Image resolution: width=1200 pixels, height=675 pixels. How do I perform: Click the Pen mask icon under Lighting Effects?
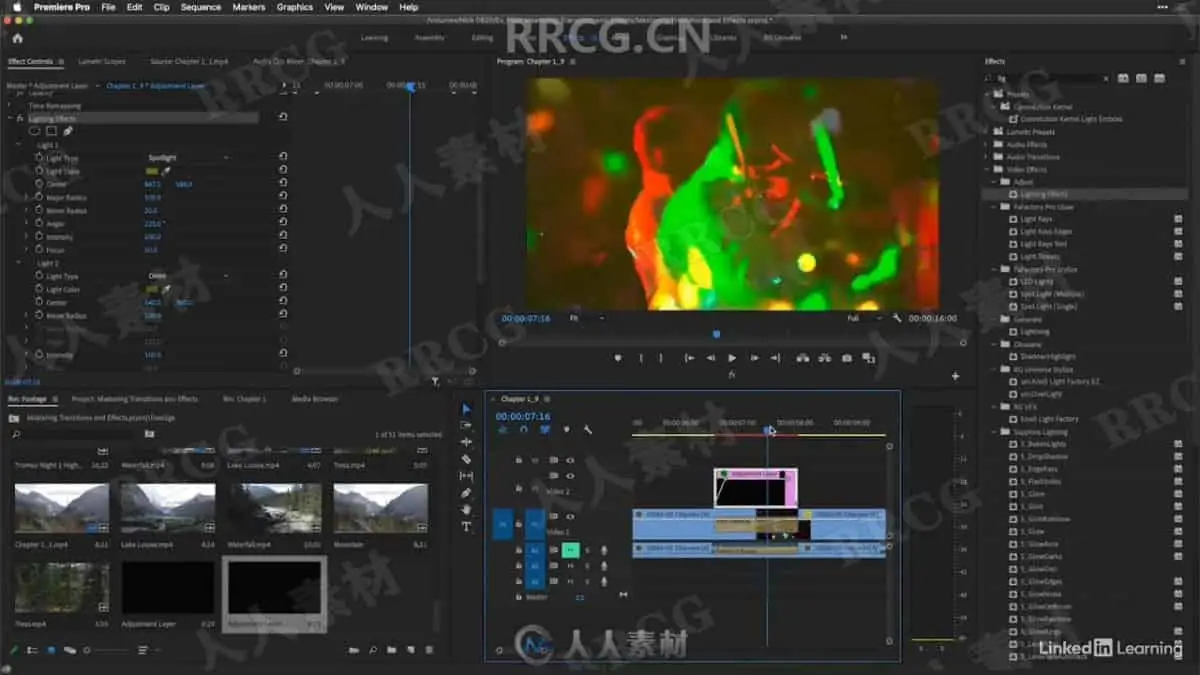tap(68, 131)
